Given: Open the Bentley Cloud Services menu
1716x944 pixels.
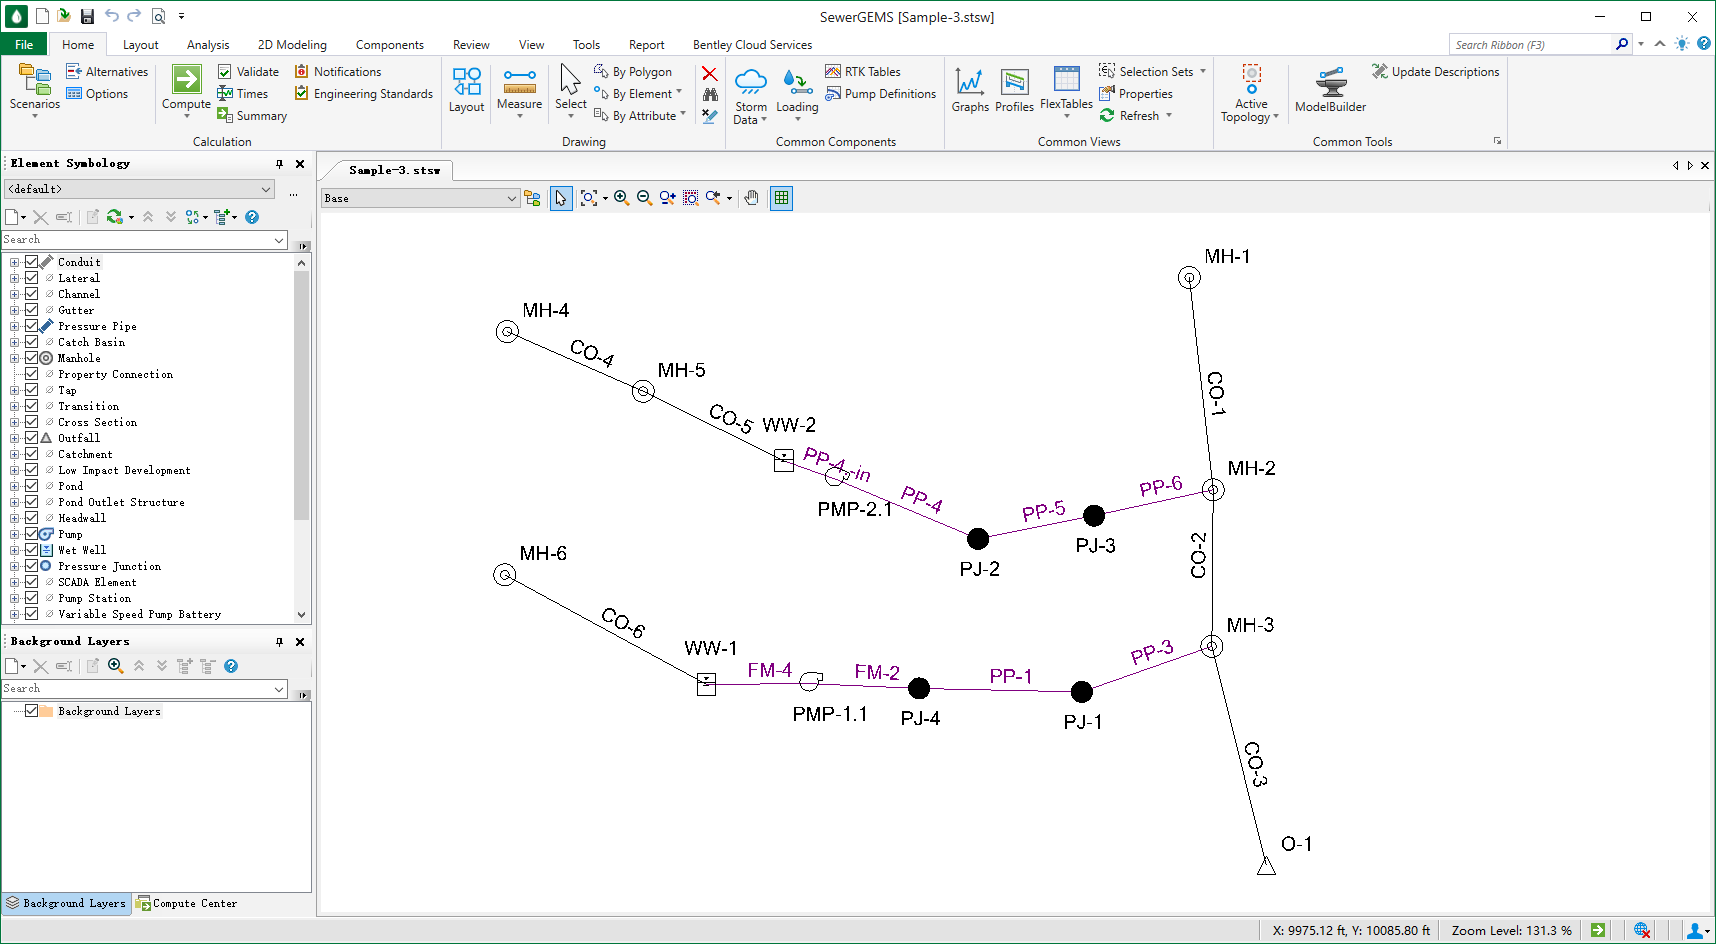Looking at the screenshot, I should pos(751,44).
